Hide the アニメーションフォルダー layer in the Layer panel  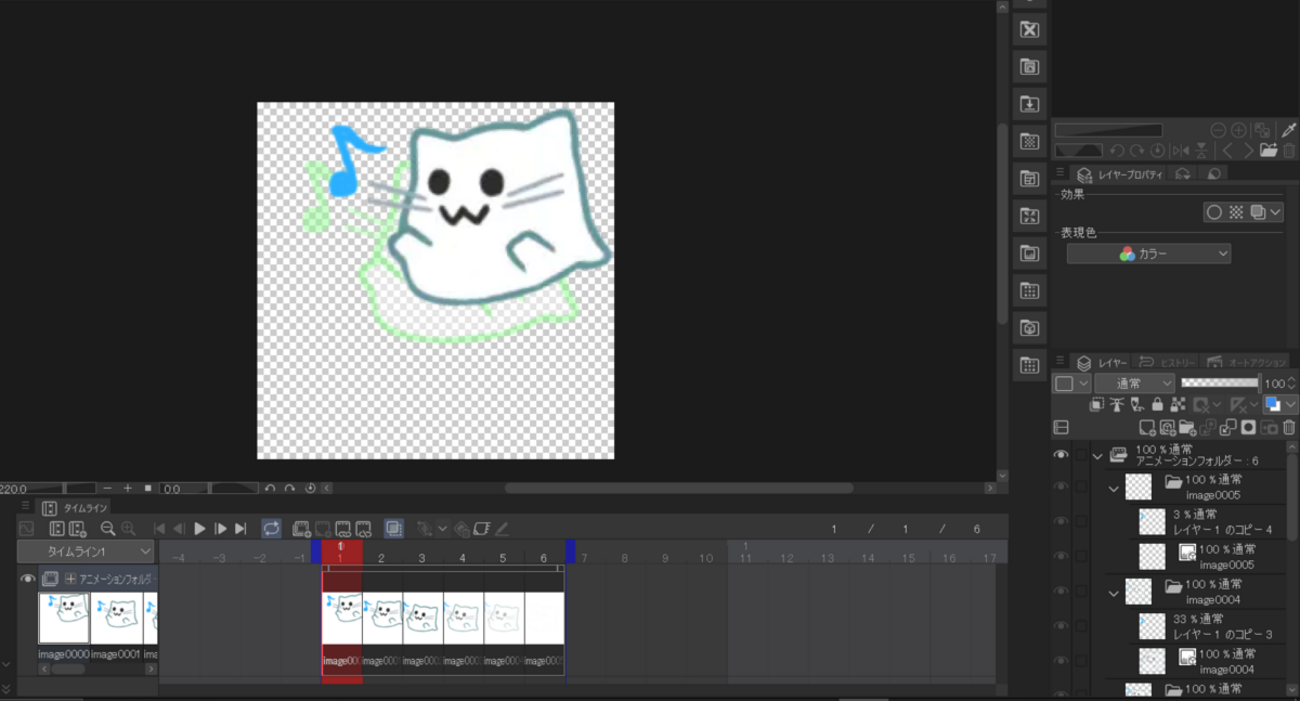click(1061, 455)
